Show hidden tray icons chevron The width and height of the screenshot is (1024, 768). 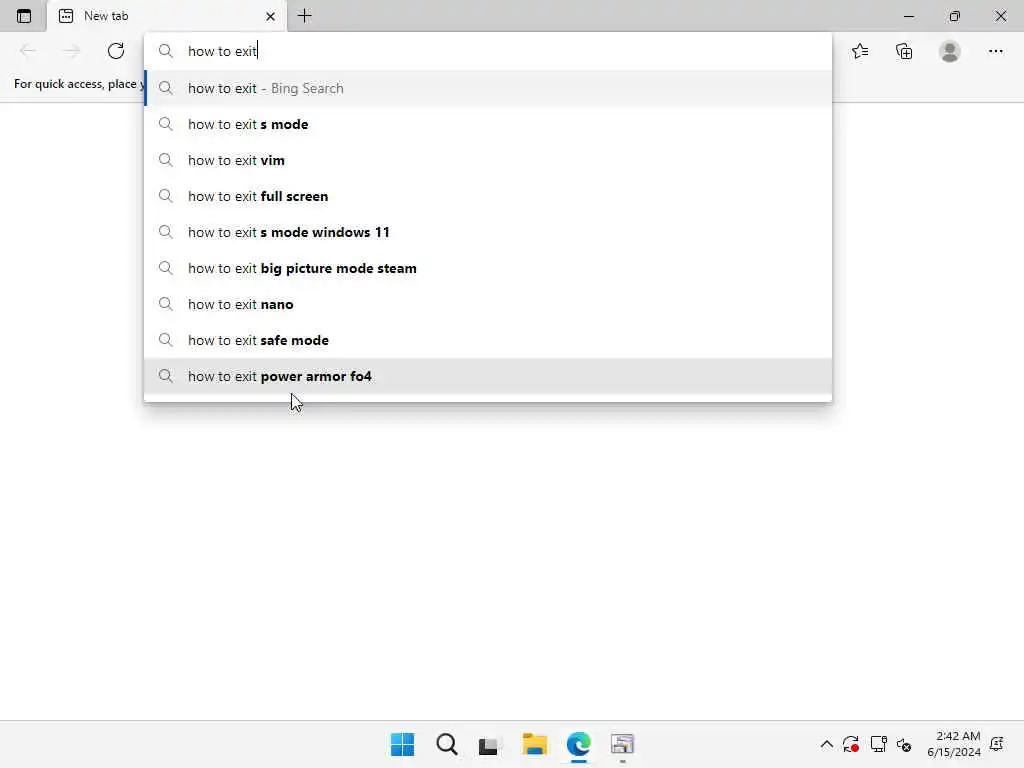pyautogui.click(x=826, y=744)
